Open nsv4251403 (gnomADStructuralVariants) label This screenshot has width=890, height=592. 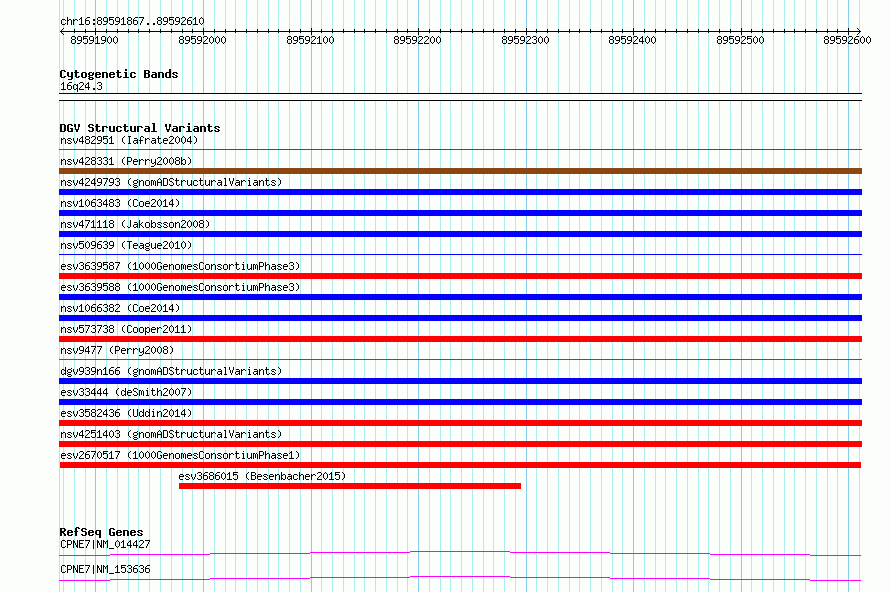point(171,434)
